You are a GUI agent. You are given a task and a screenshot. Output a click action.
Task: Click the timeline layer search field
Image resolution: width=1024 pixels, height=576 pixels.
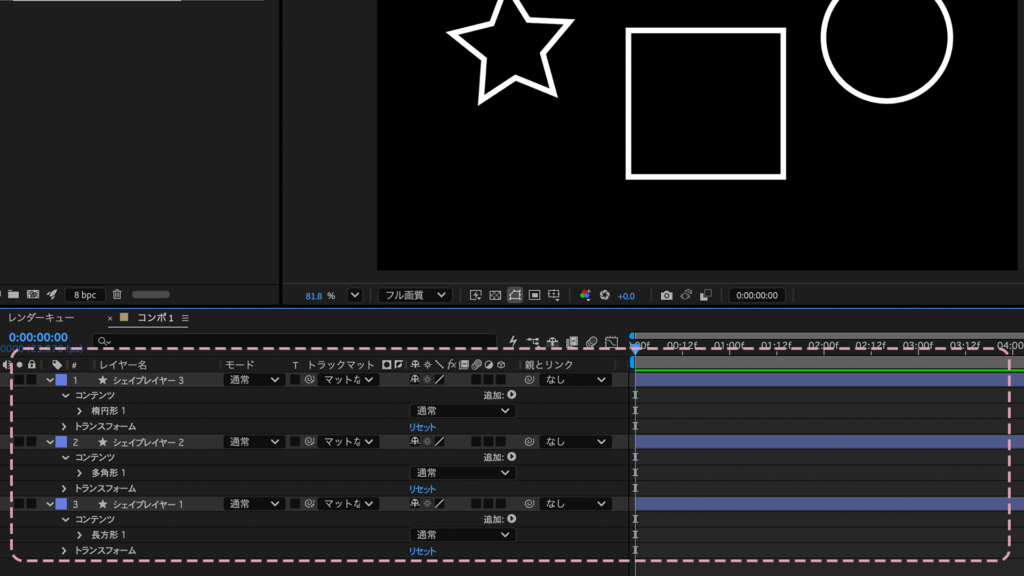tap(294, 341)
